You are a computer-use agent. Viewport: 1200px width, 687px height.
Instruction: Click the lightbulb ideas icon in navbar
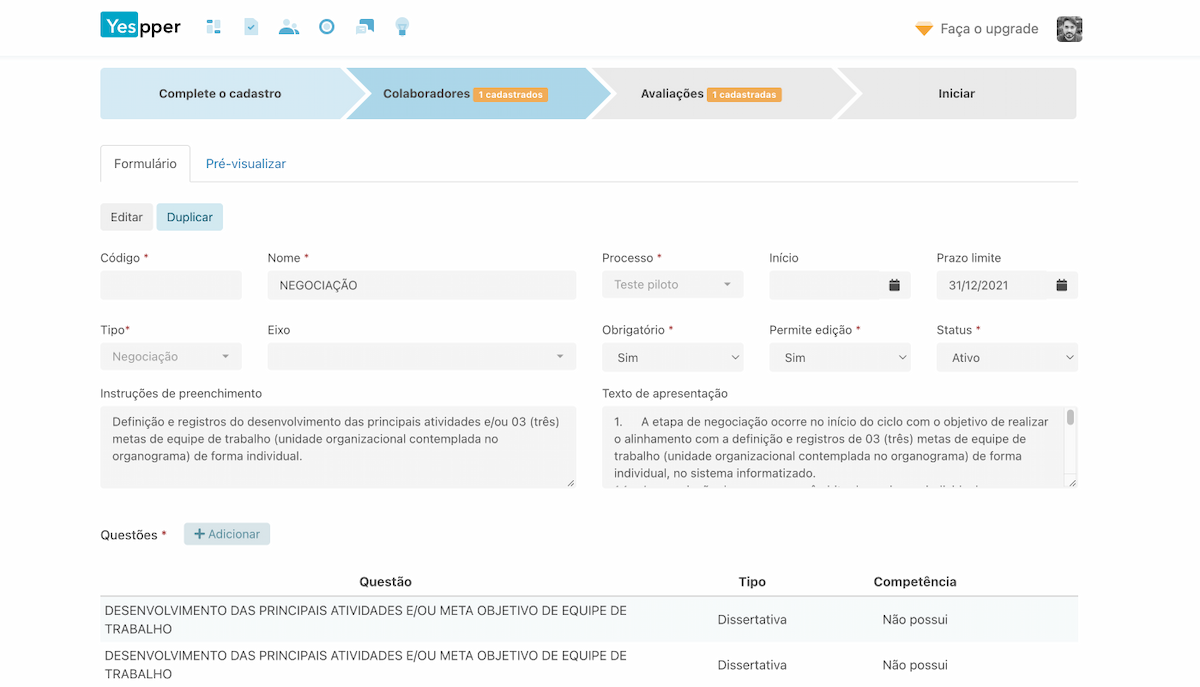click(x=402, y=27)
